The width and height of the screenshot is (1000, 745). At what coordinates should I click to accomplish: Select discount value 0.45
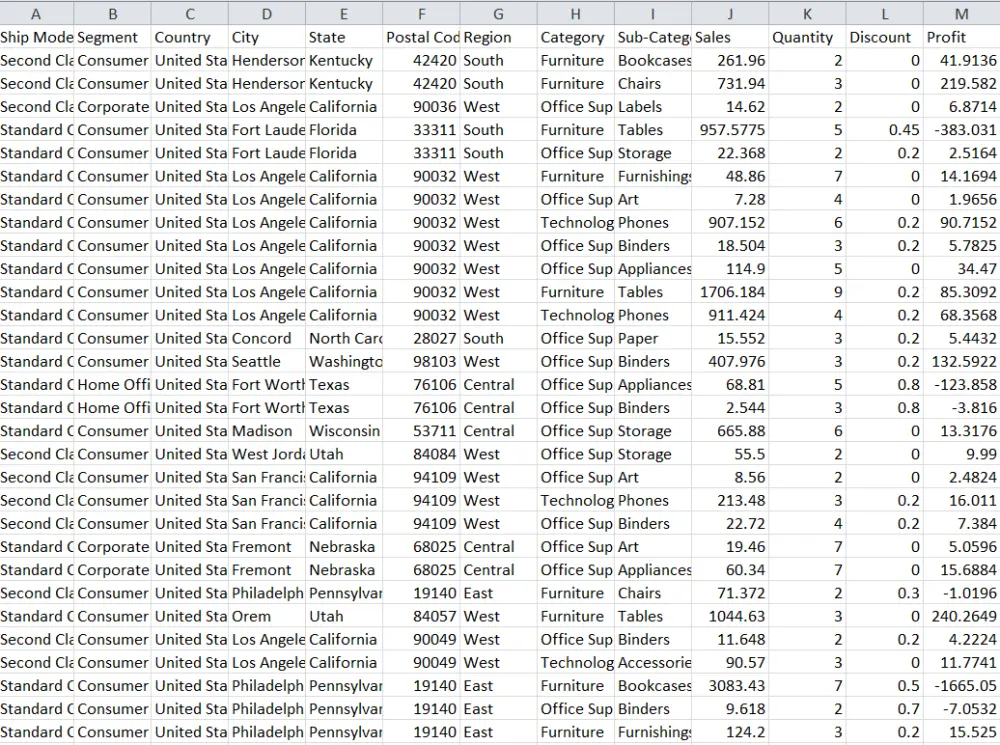885,130
